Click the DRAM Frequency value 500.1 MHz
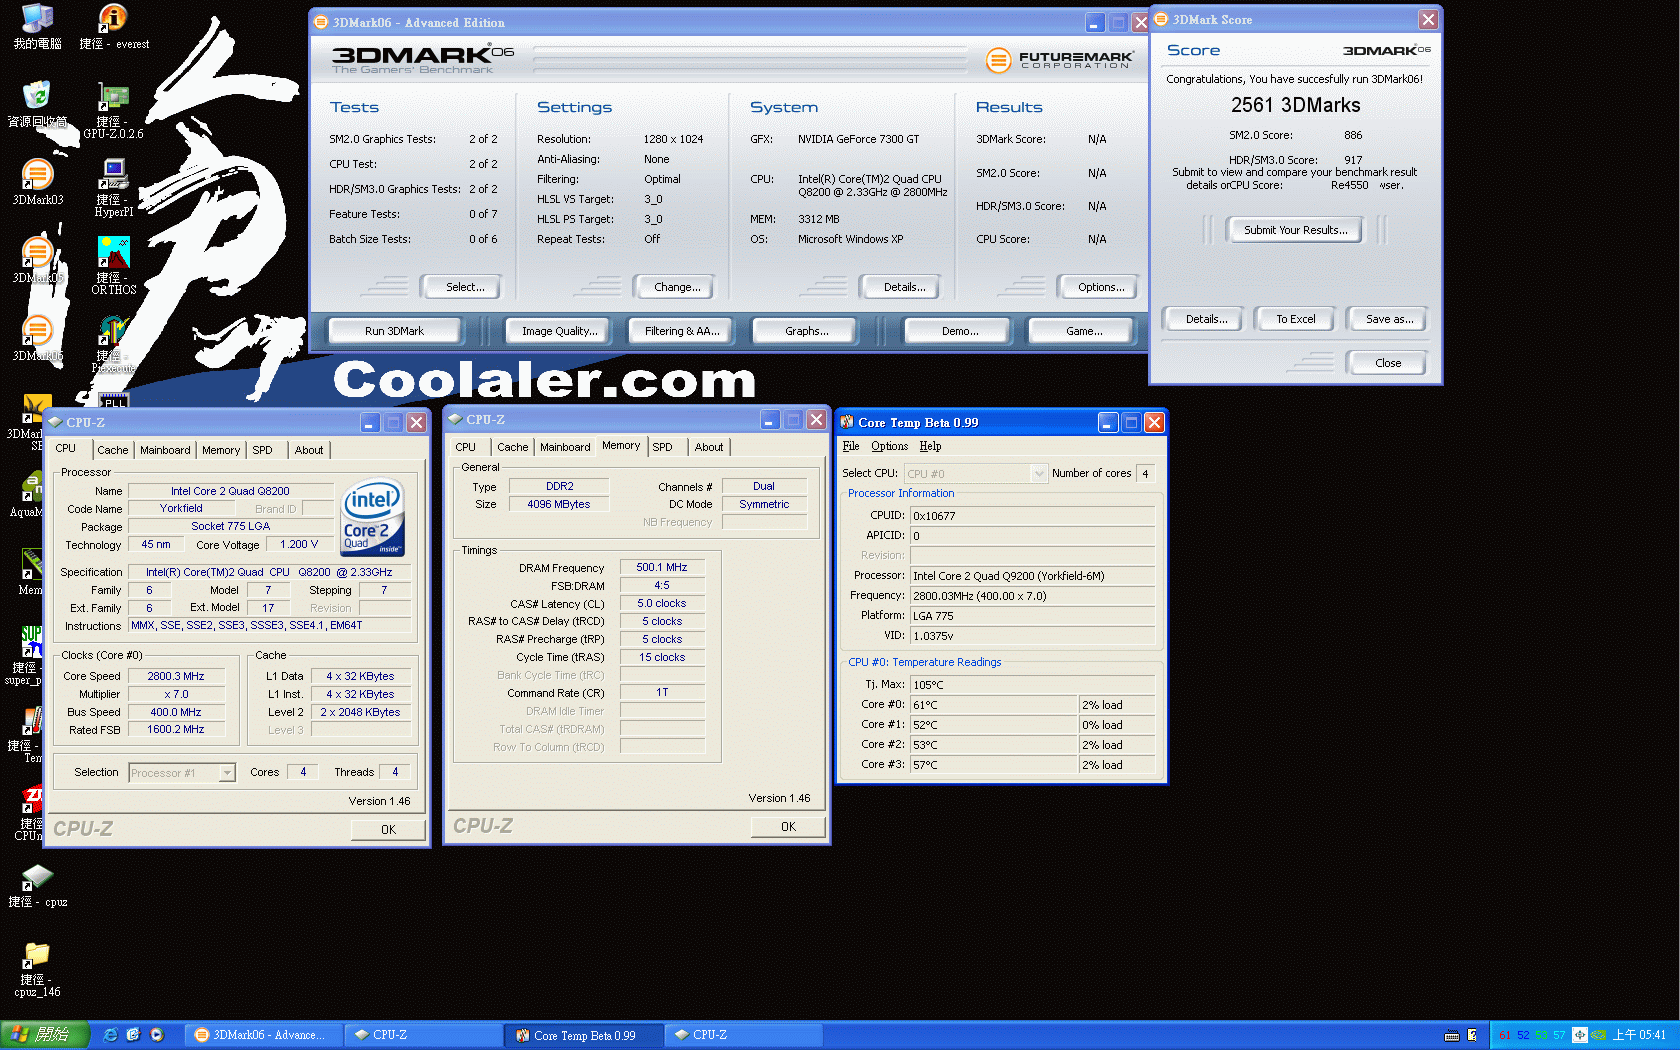The width and height of the screenshot is (1680, 1050). [x=662, y=568]
